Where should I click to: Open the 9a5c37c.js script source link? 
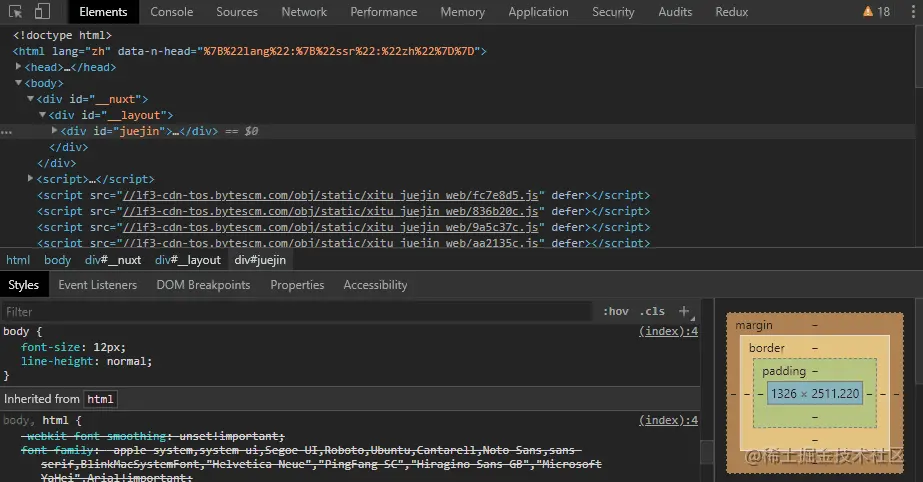(330, 227)
